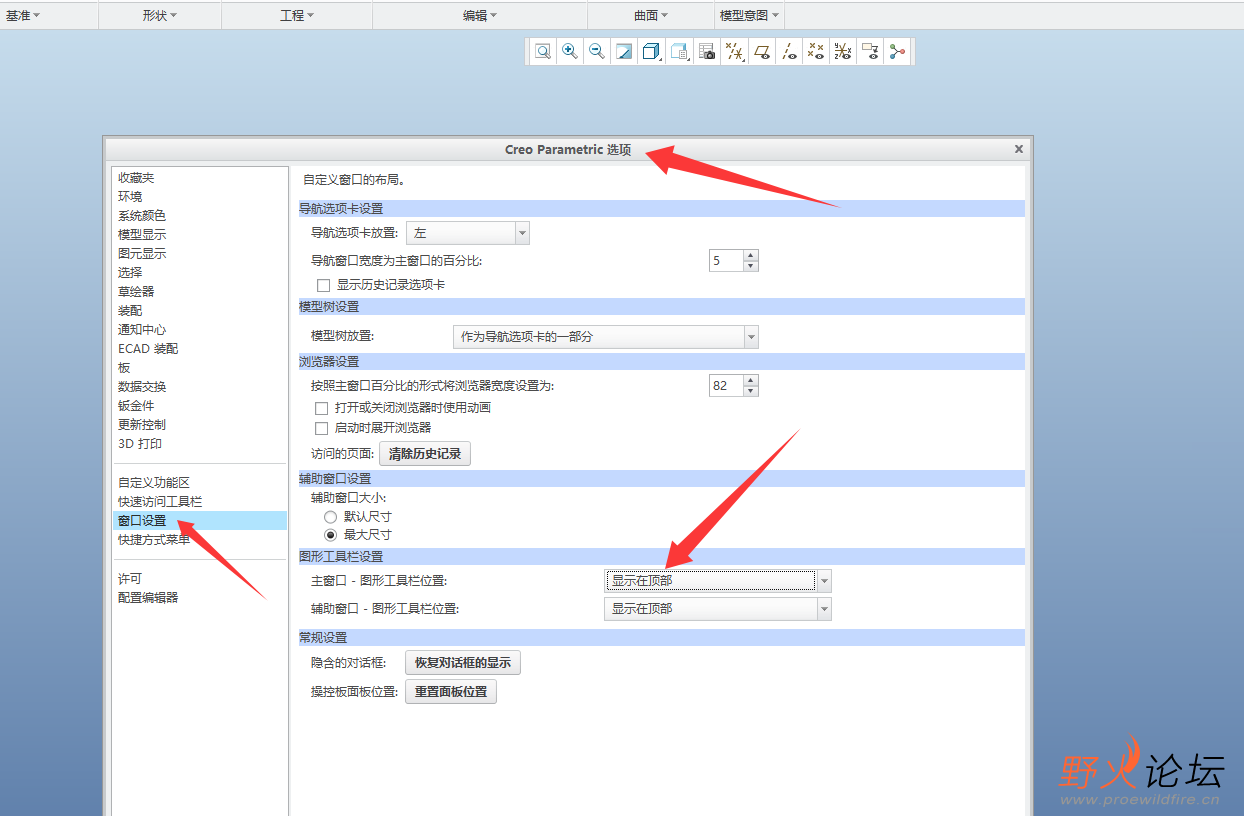
Task: Open the View Manager camera icon
Action: pos(707,52)
